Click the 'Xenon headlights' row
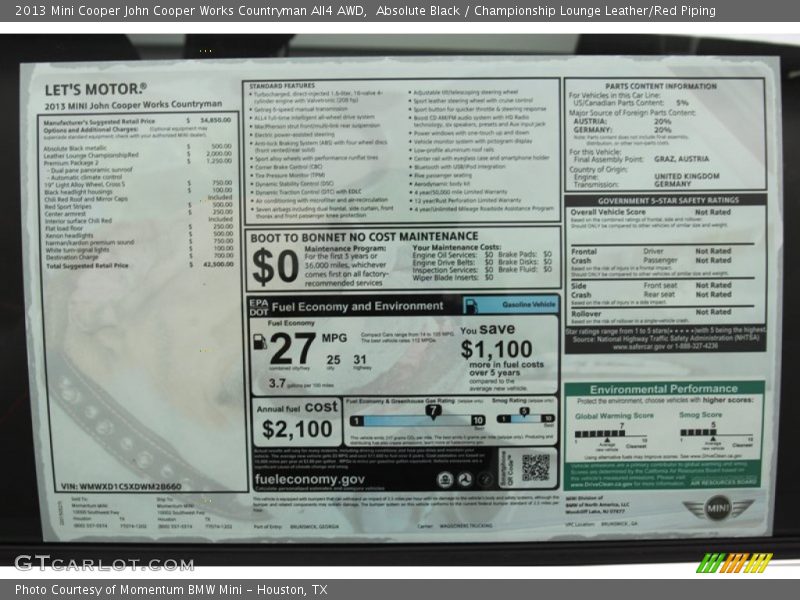 139,235
